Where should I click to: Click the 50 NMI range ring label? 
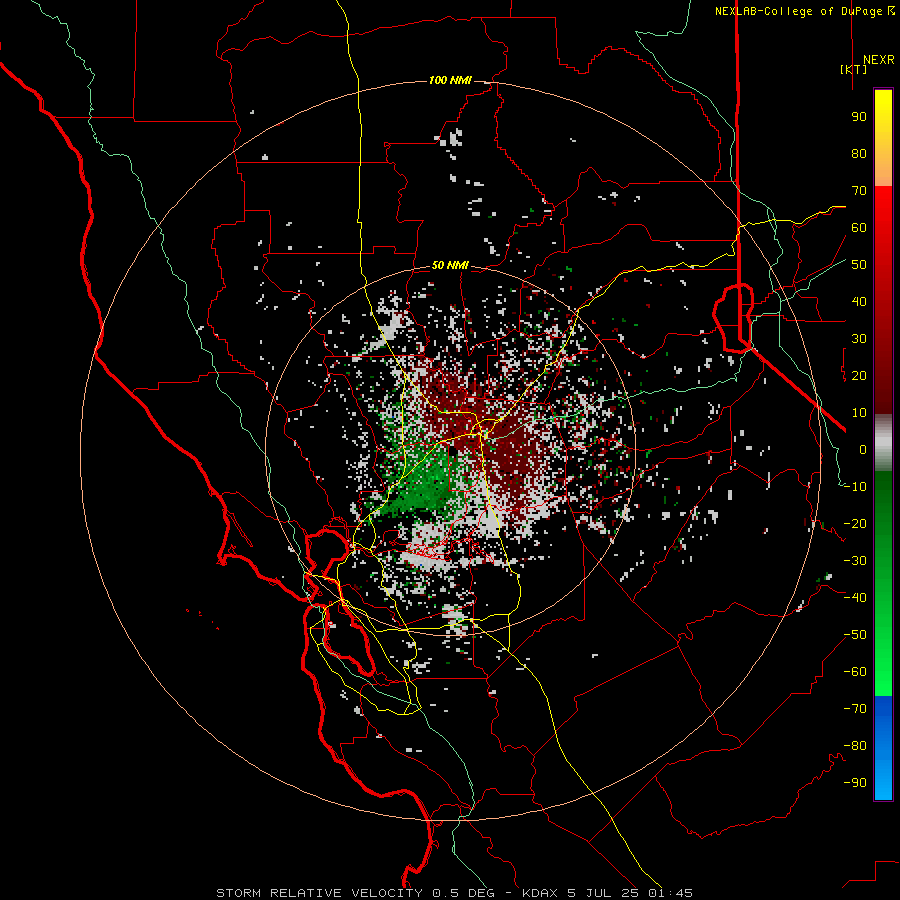click(x=450, y=265)
